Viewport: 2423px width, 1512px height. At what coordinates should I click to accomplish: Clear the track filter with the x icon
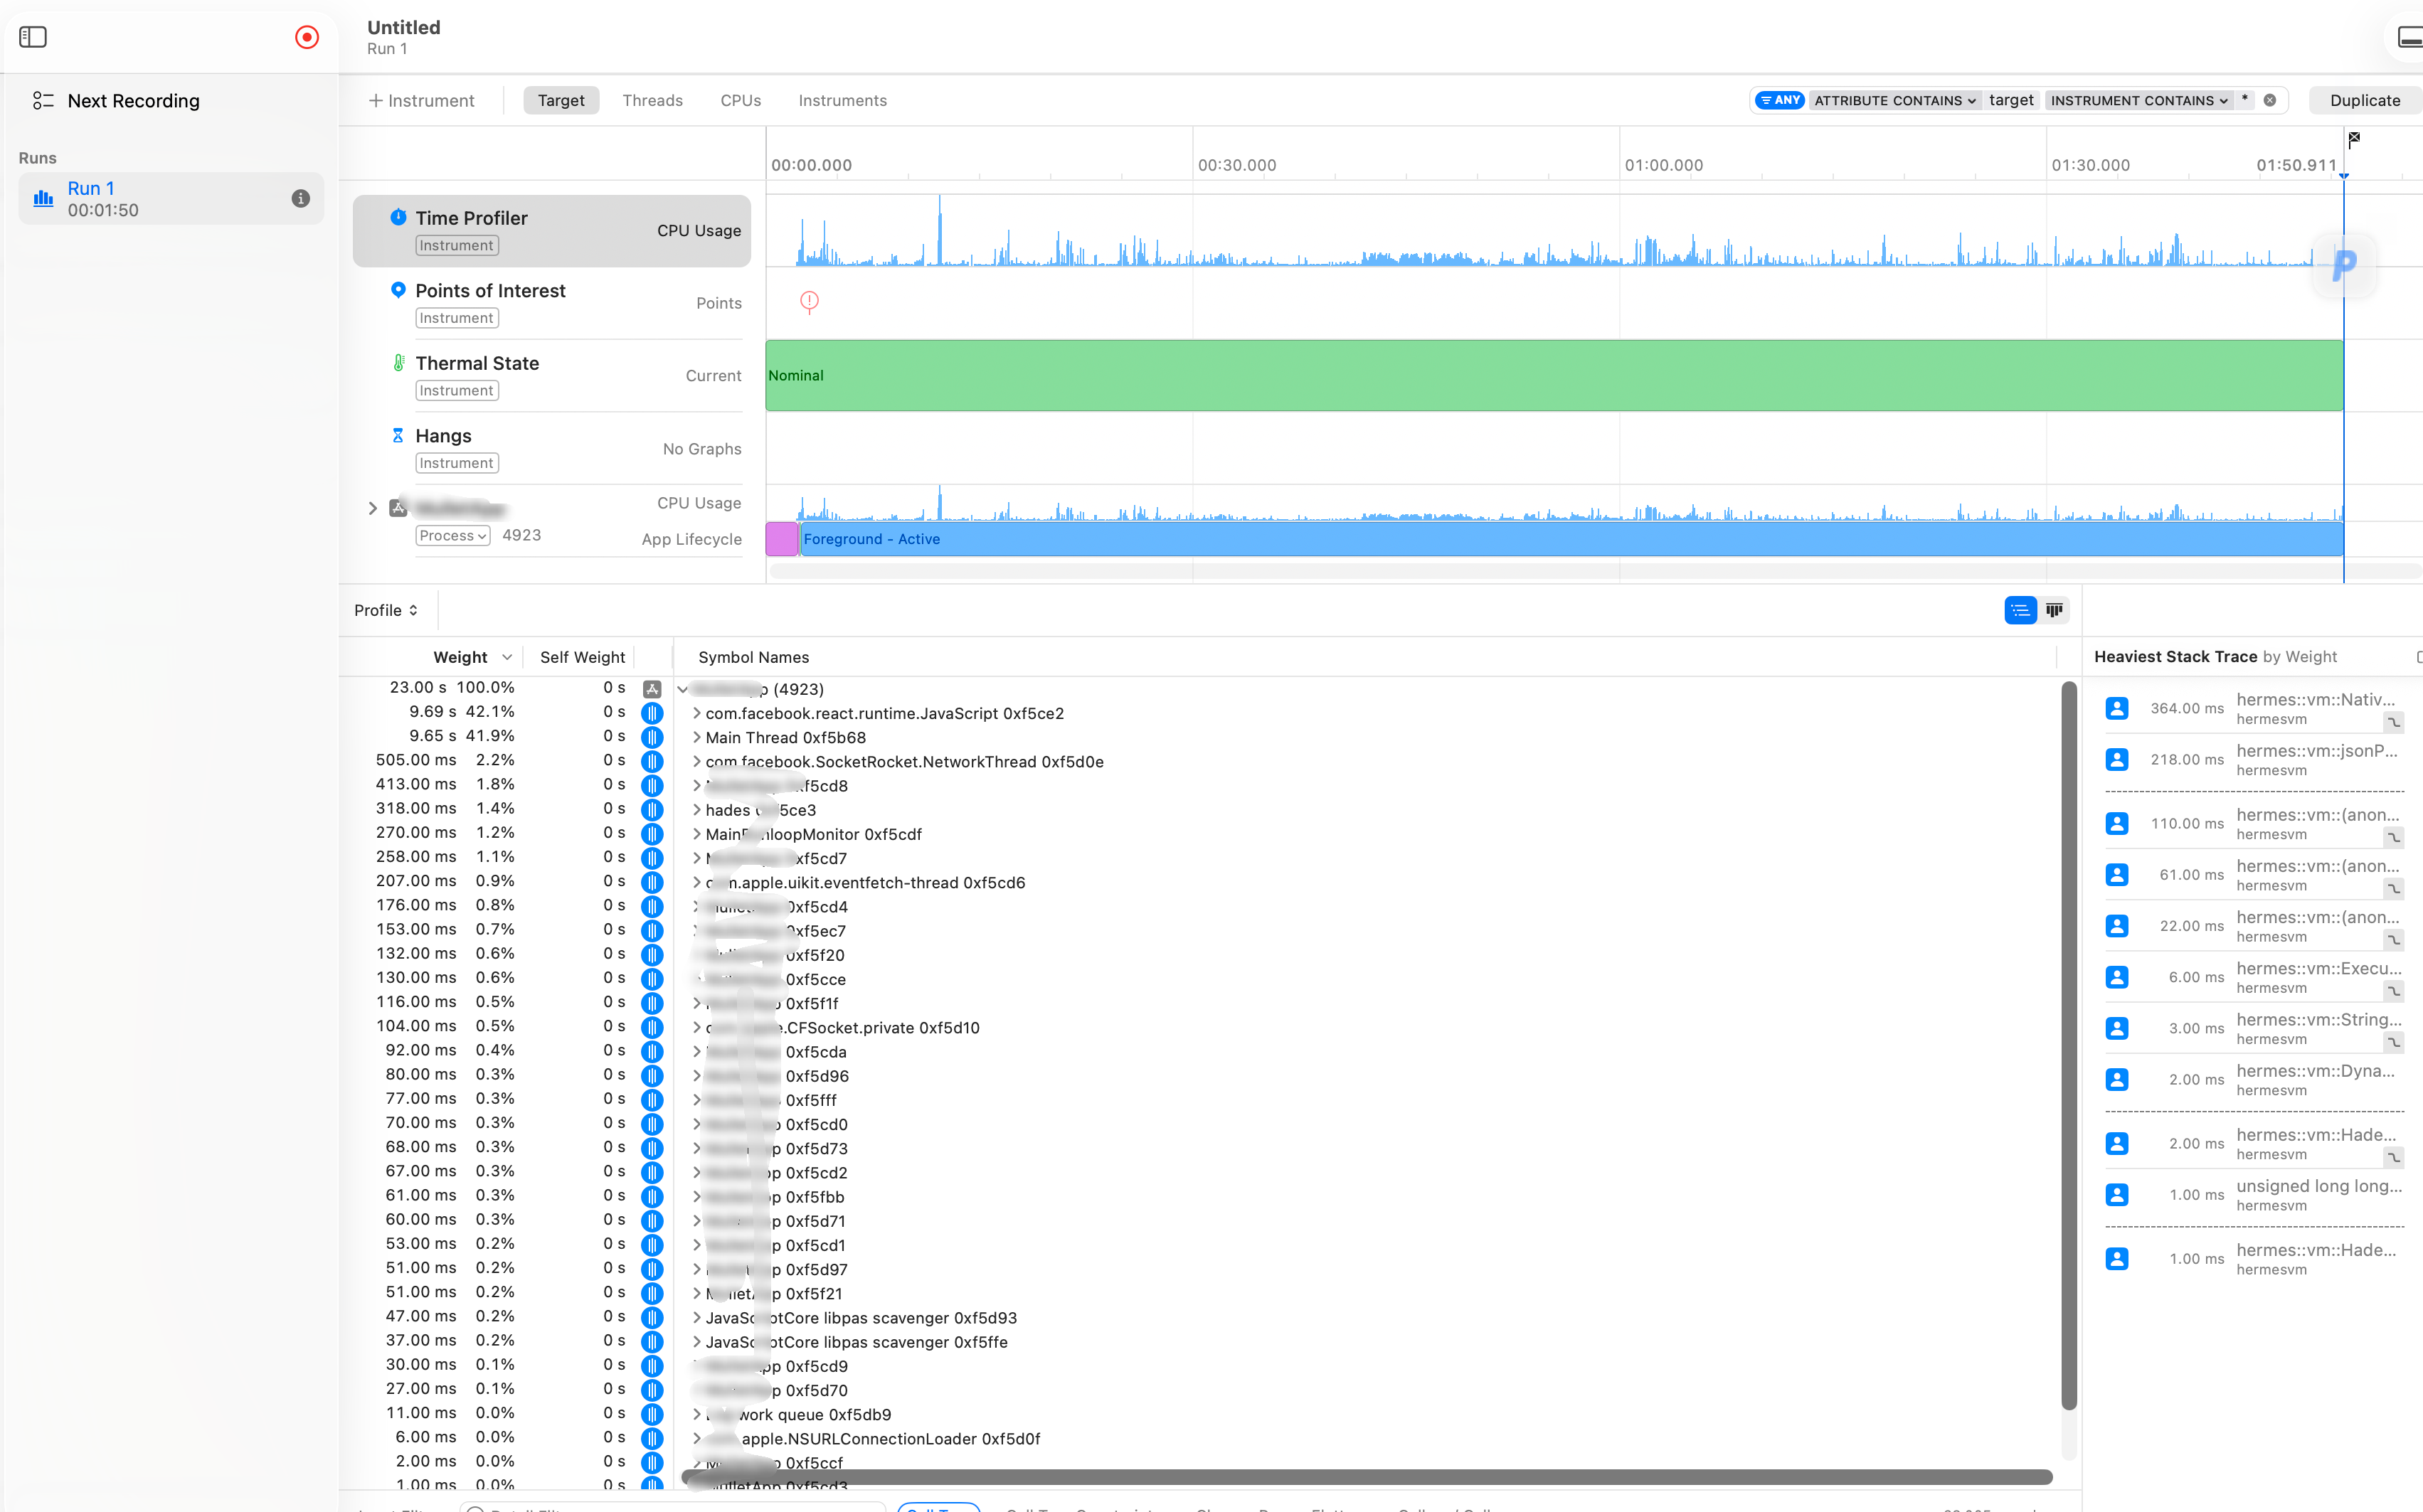(x=2270, y=100)
